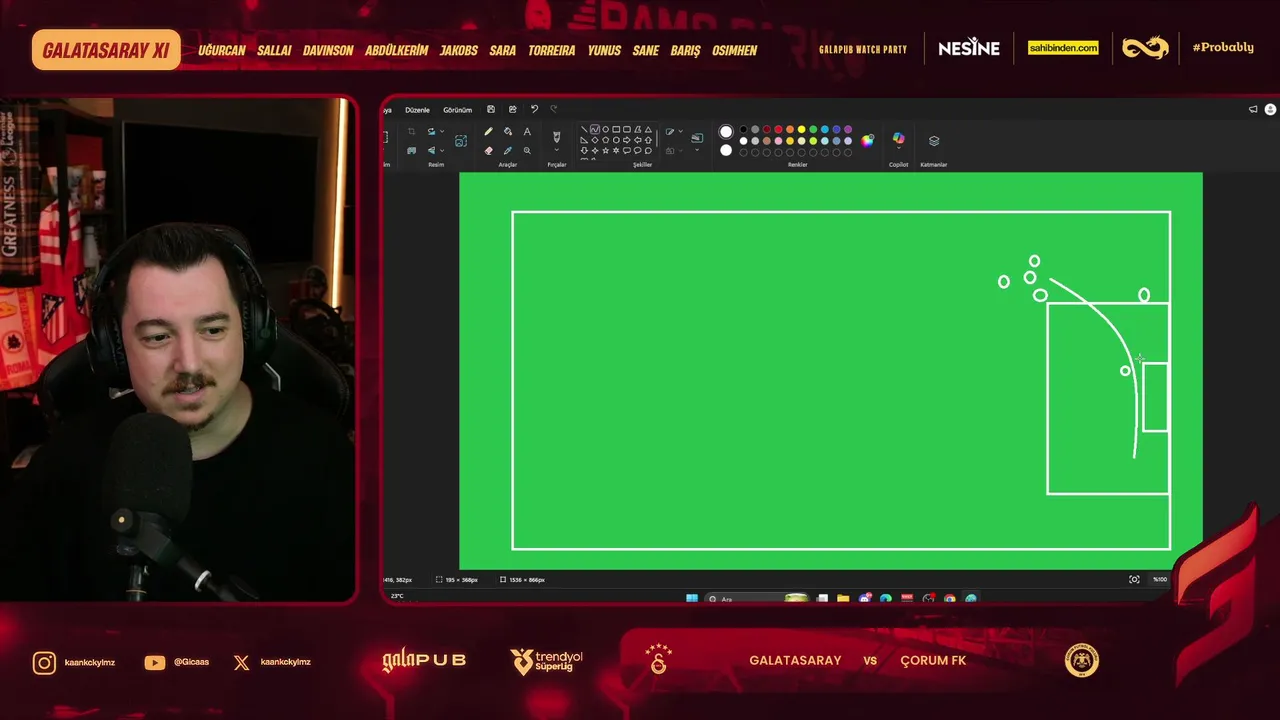Undo the last action in Paint
Screen dimensions: 1280x720
534,110
